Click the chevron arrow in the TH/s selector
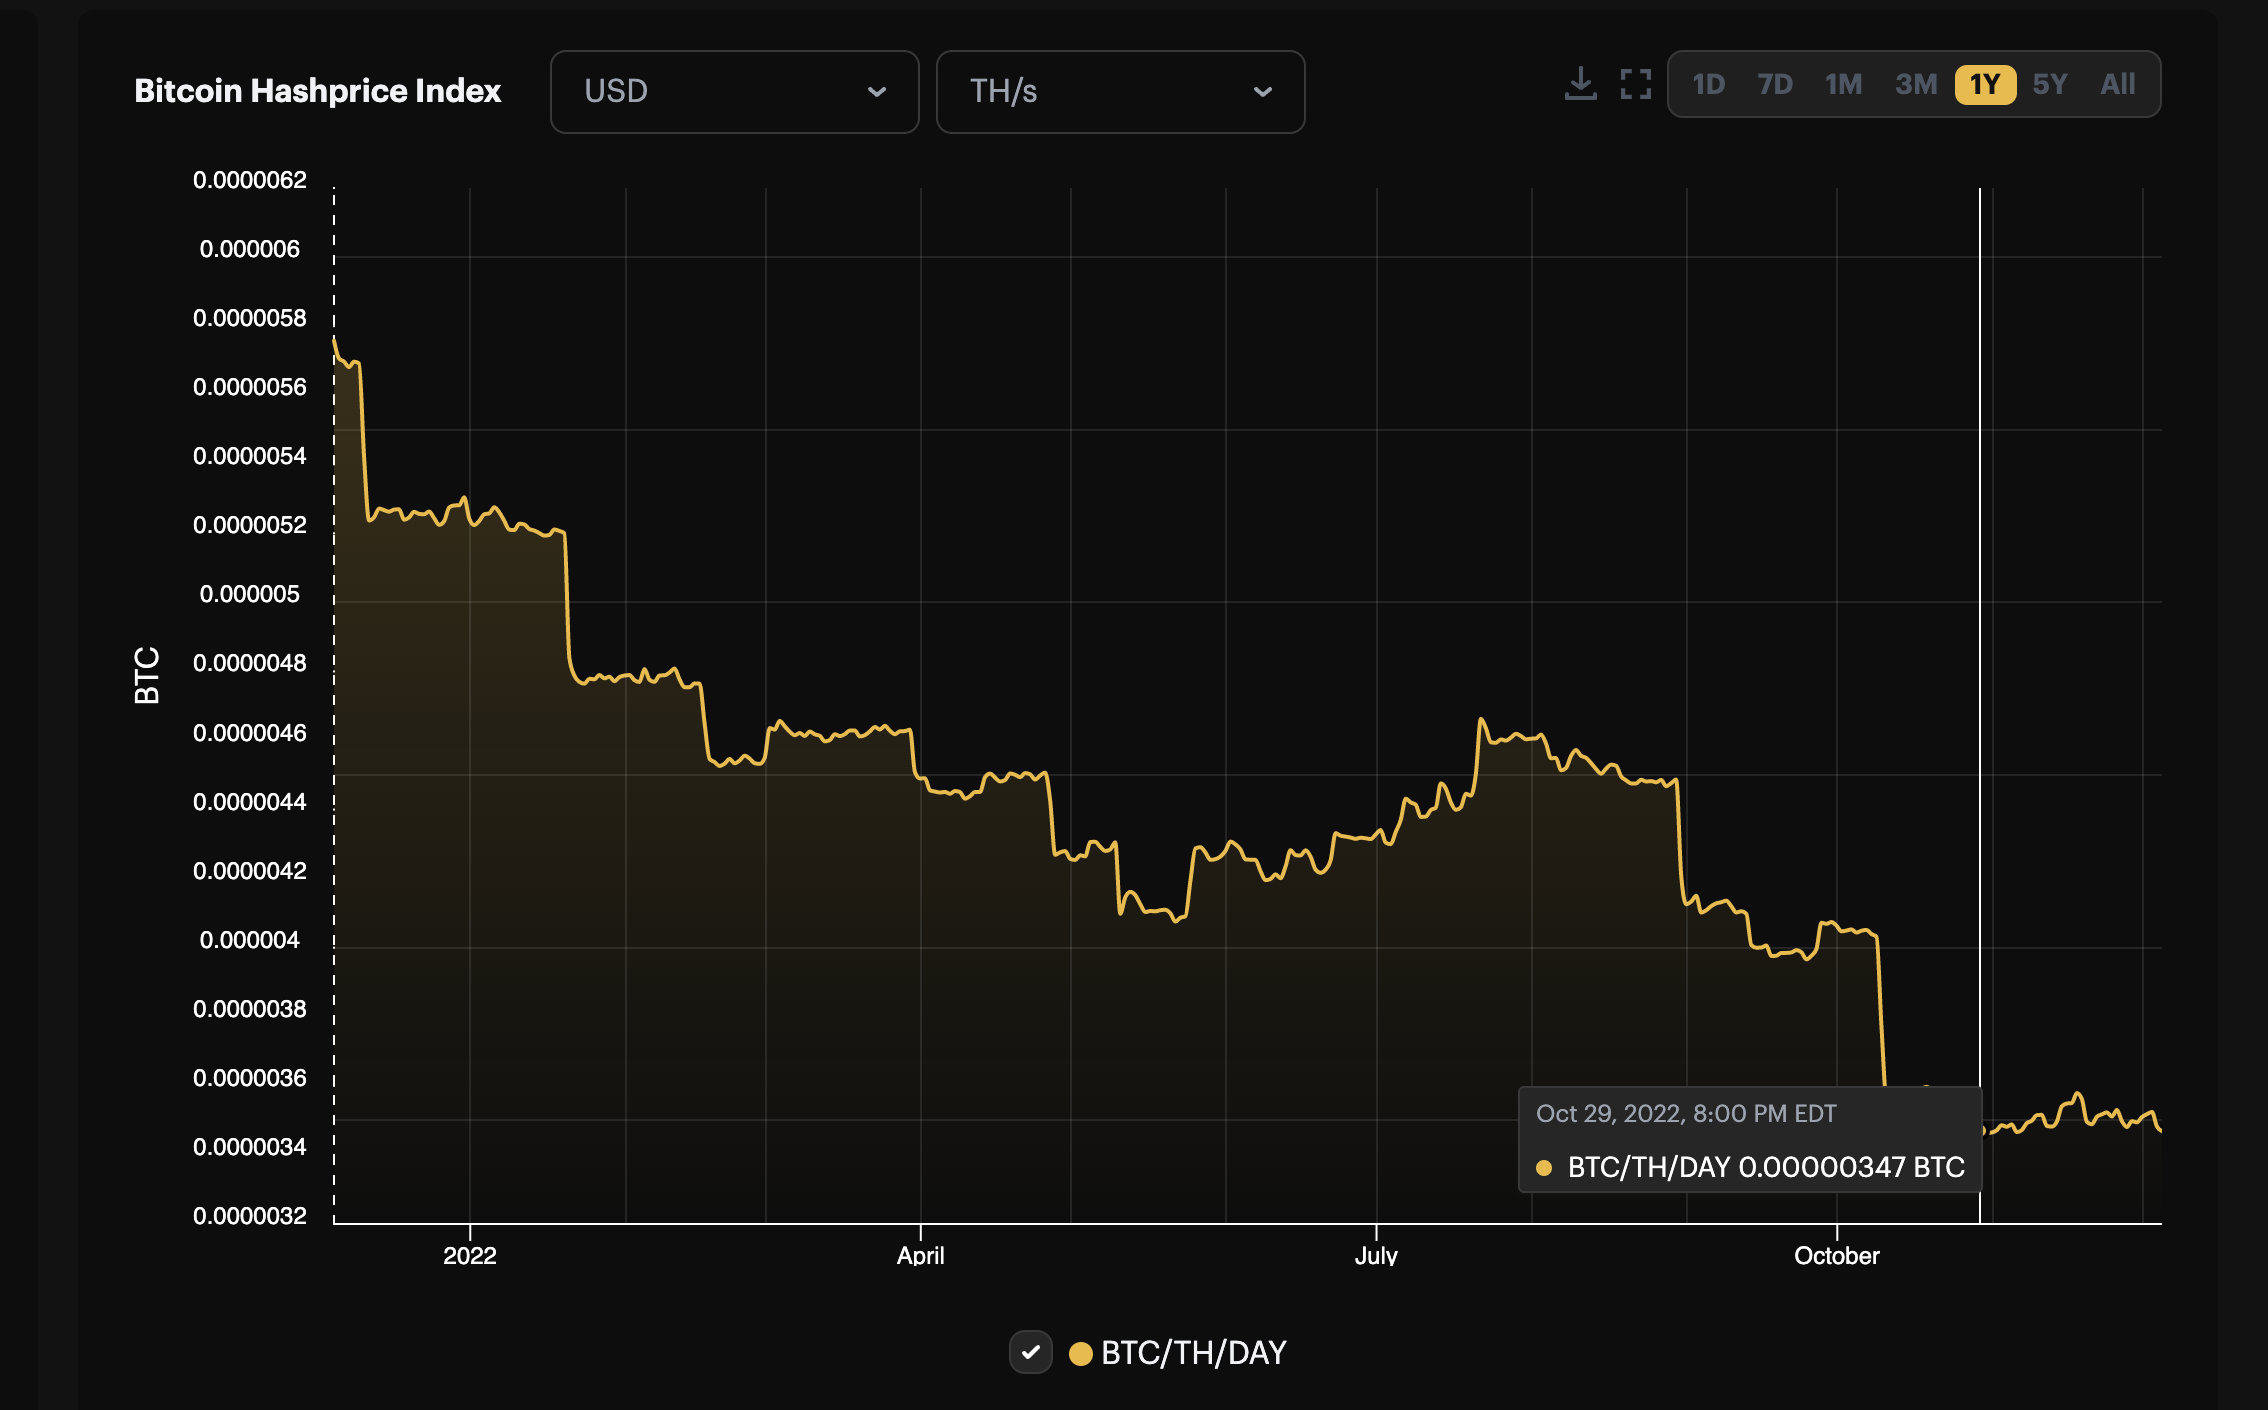 [x=1263, y=92]
